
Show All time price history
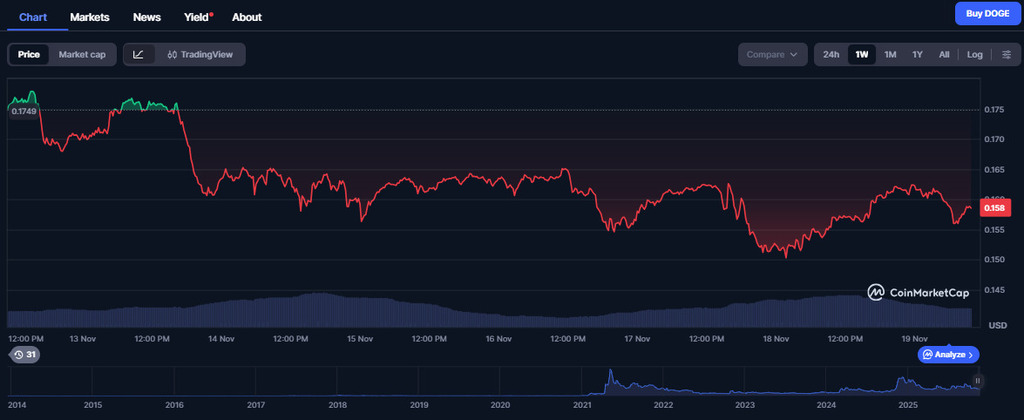pos(943,54)
